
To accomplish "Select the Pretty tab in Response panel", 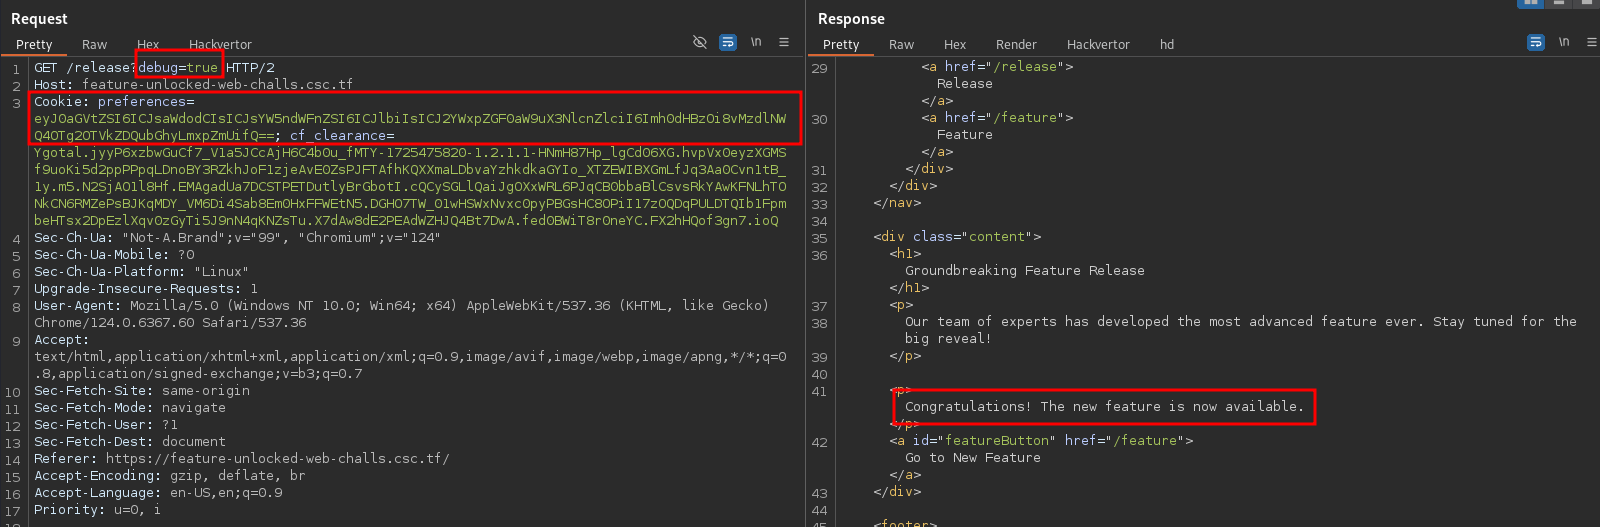I will [x=841, y=45].
